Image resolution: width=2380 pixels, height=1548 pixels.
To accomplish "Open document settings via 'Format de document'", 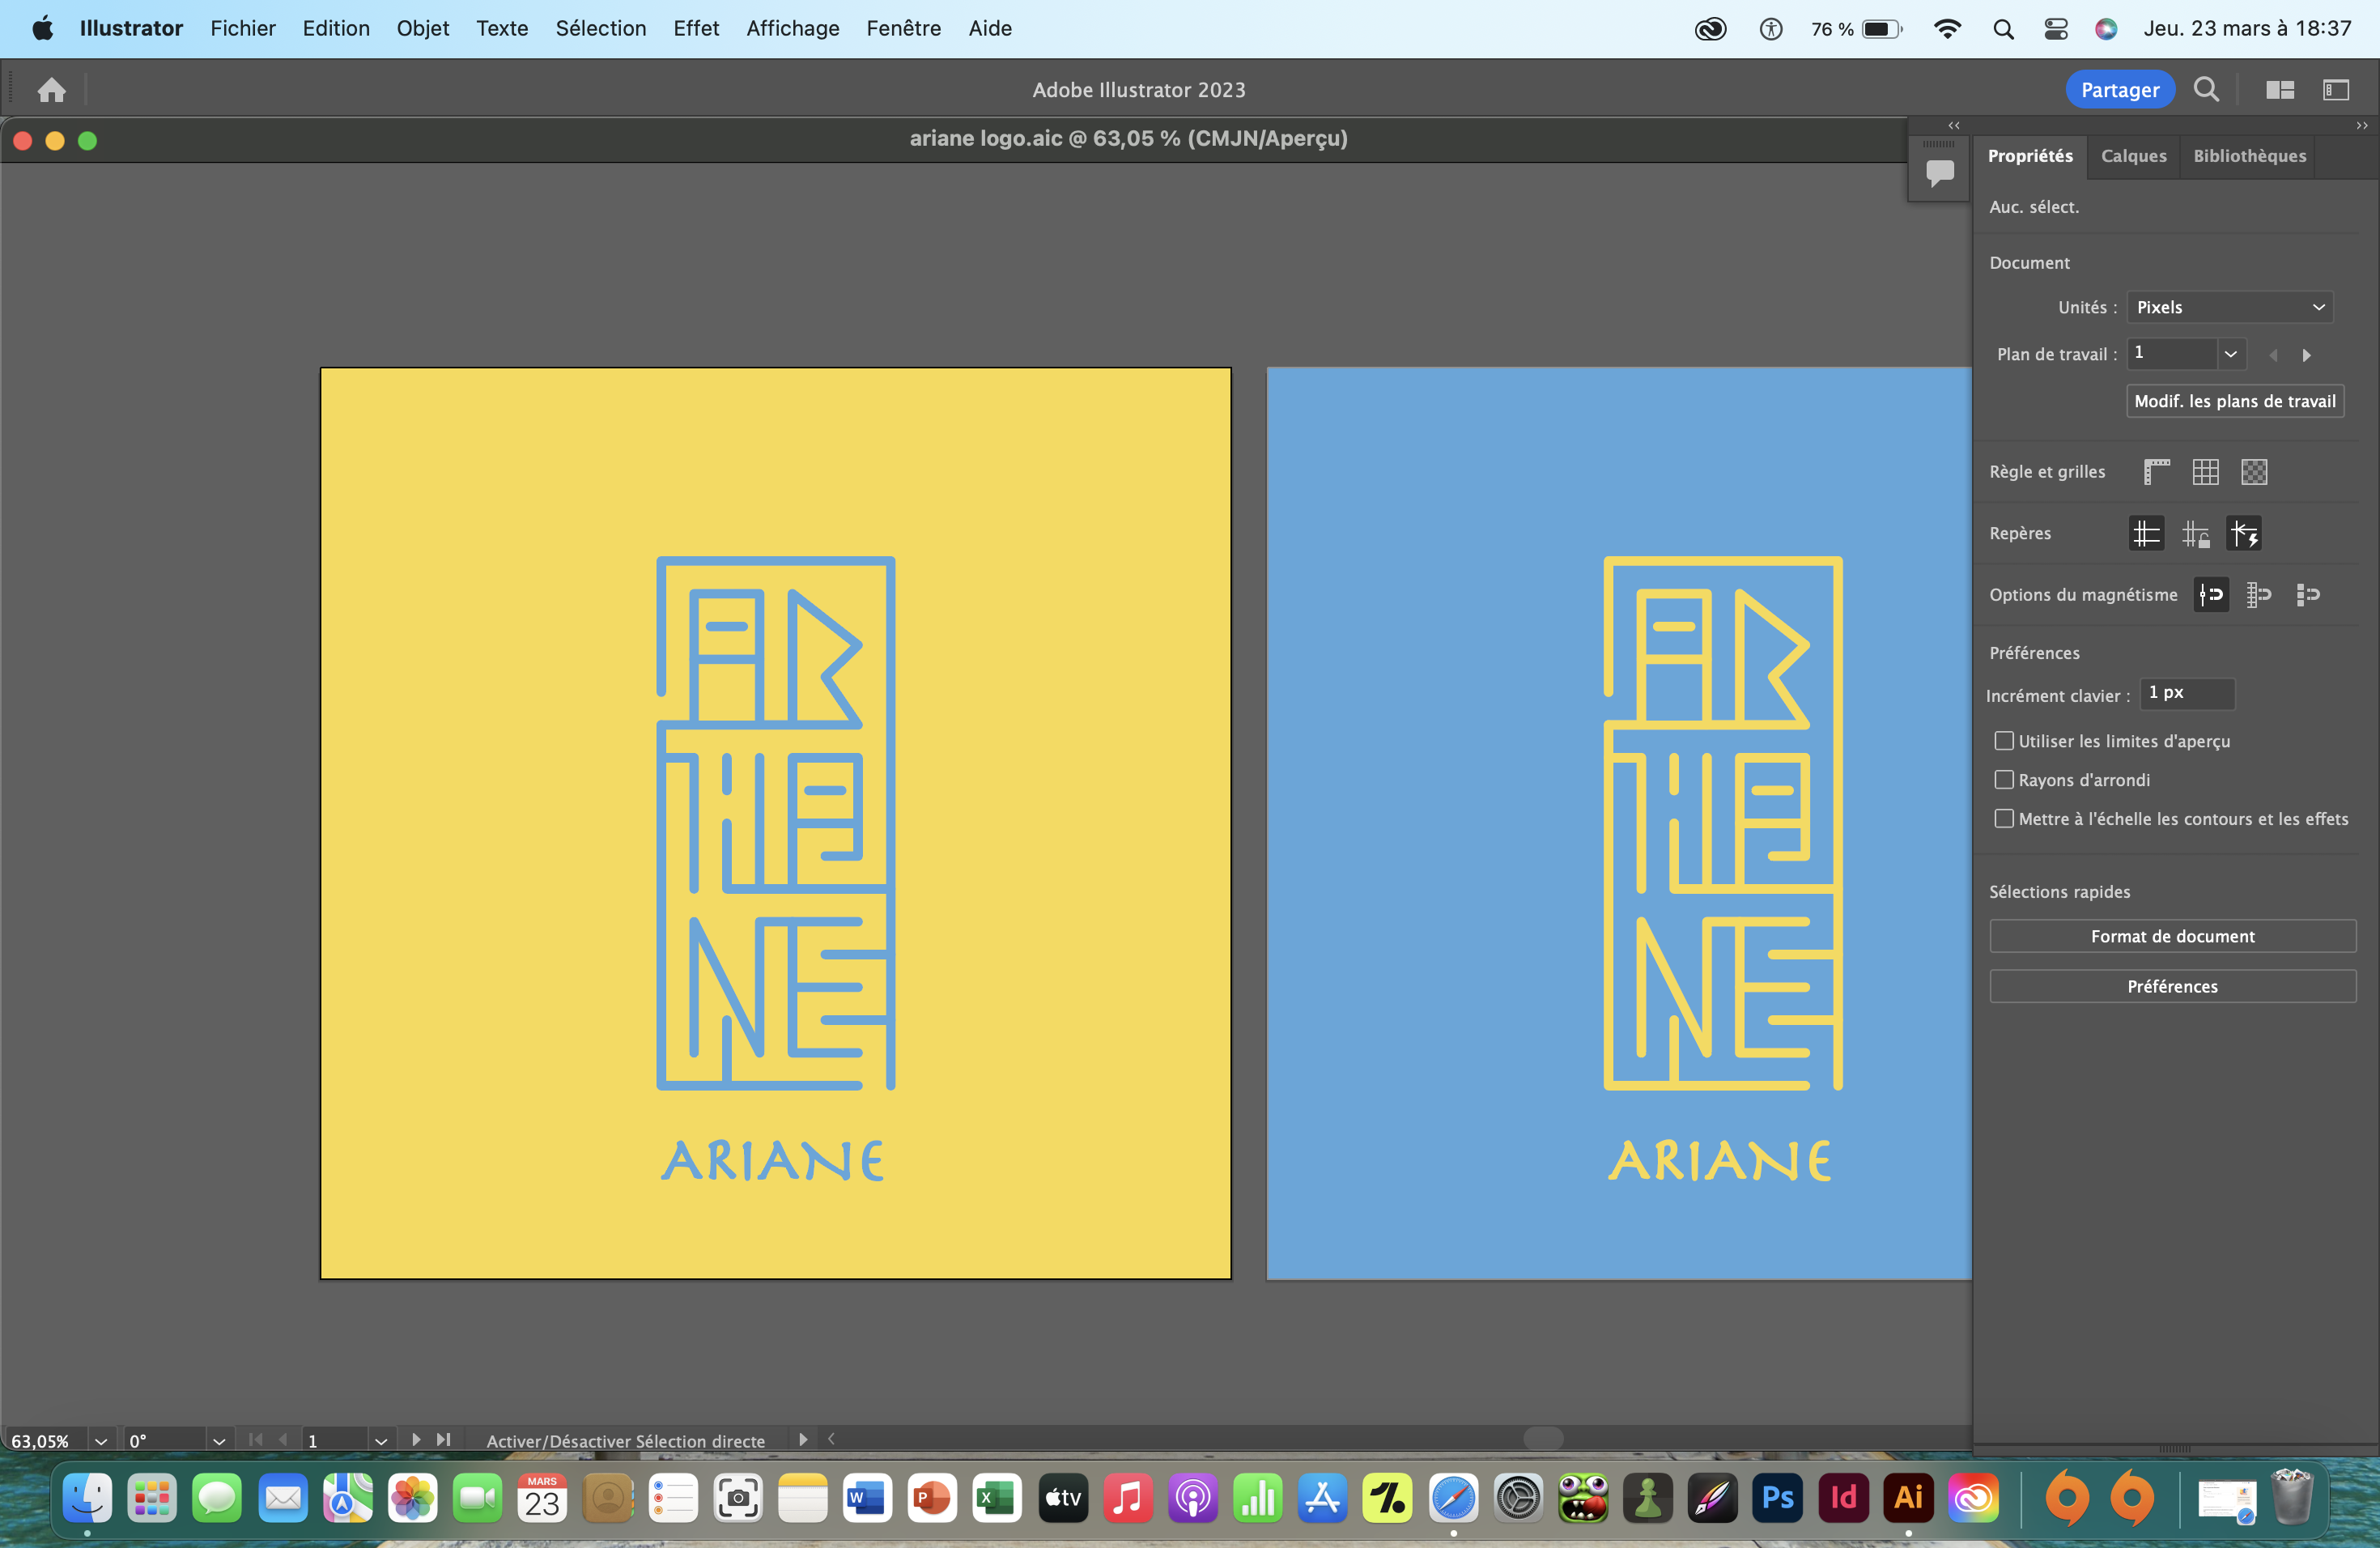I will click(2172, 935).
